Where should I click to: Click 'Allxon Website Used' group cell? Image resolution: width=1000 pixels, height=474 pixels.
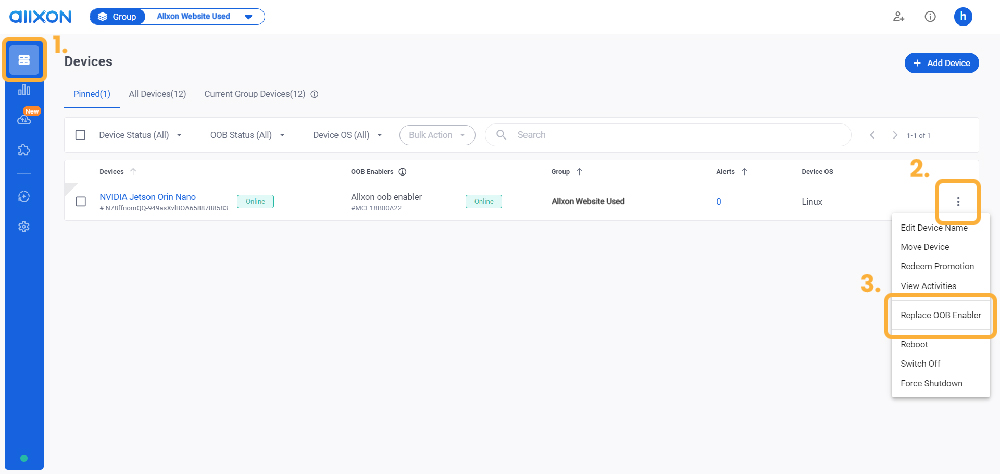588,202
